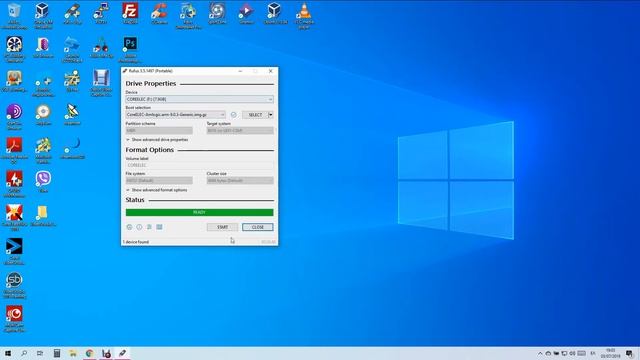Launch the VLC media player desktop icon
This screenshot has height=360, width=640.
[304, 16]
